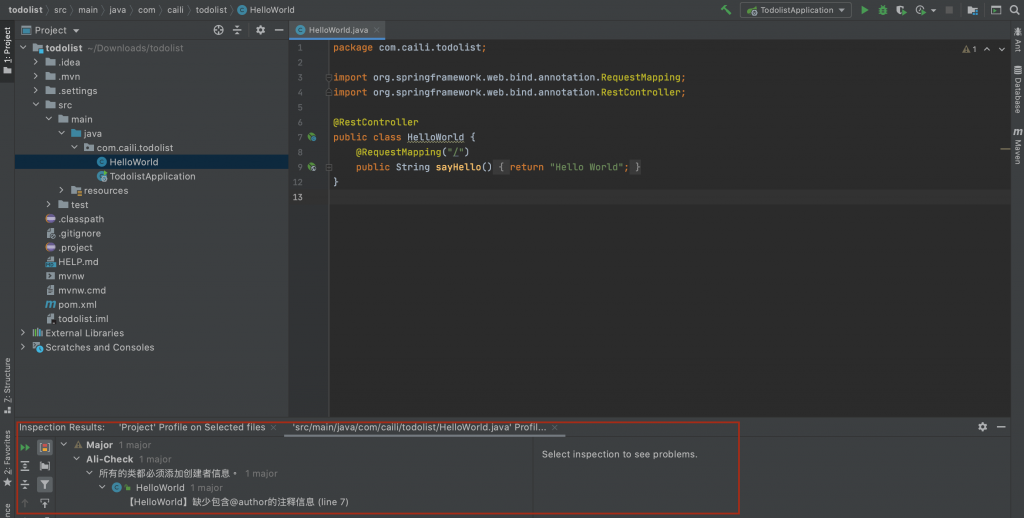The image size is (1024, 518).
Task: Jump to next highlighted error down arrow
Action: click(1002, 49)
